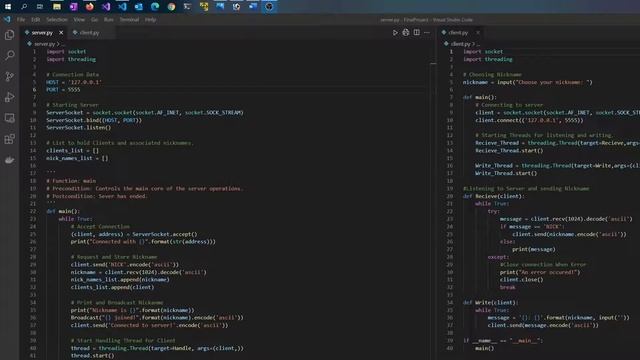Open the yellow Python icon on taskbar

204,7
